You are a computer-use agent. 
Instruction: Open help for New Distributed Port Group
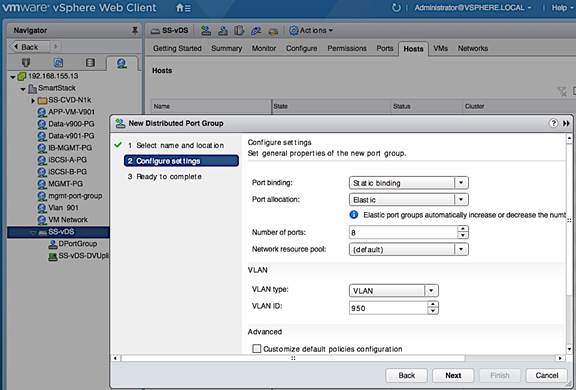tap(553, 123)
